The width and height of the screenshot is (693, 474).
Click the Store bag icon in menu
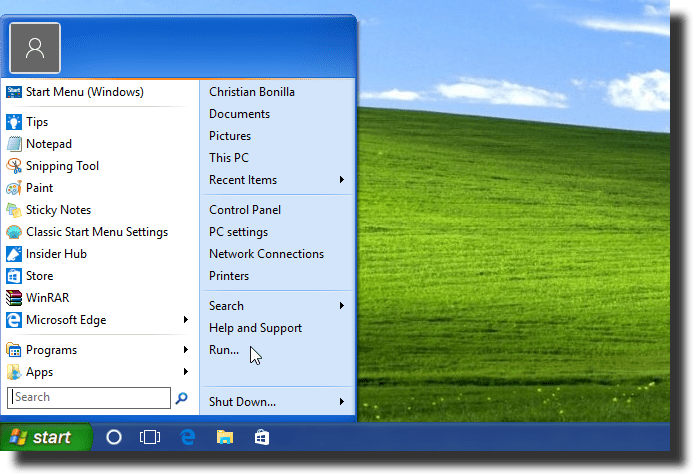(x=14, y=276)
